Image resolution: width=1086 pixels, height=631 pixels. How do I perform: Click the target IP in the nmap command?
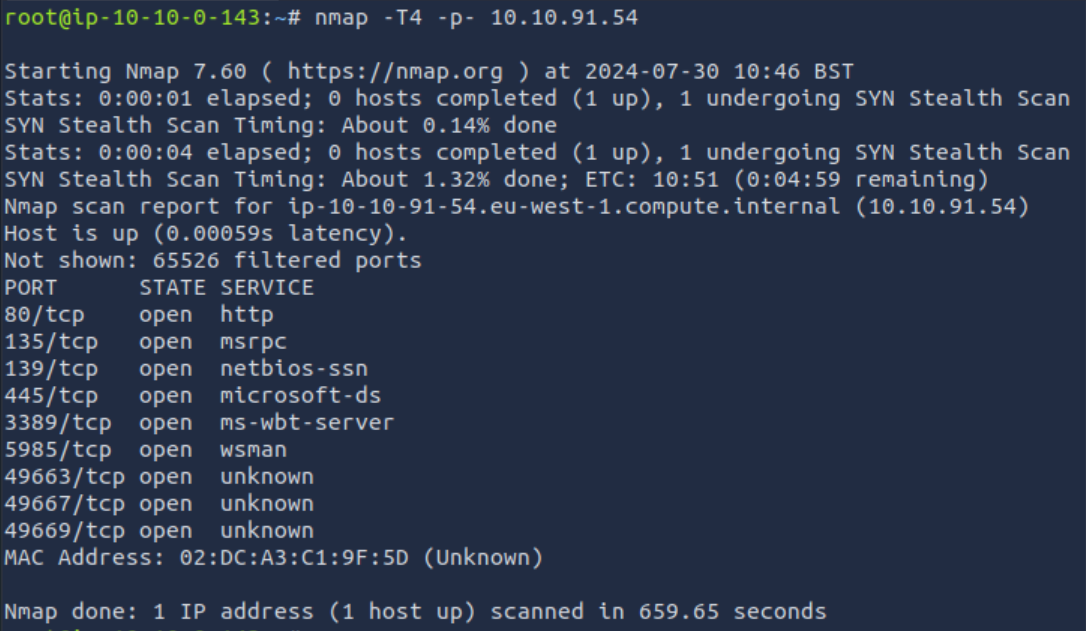(563, 17)
